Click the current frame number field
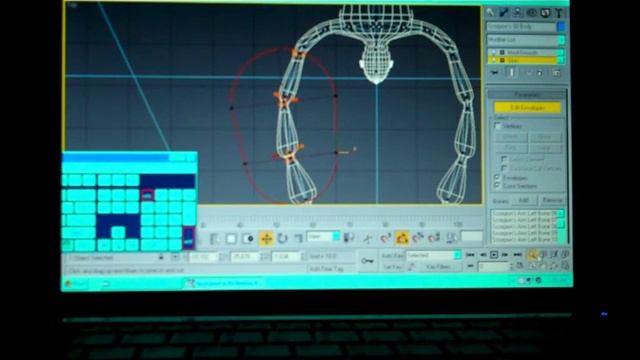This screenshot has width=640, height=360. click(x=493, y=267)
